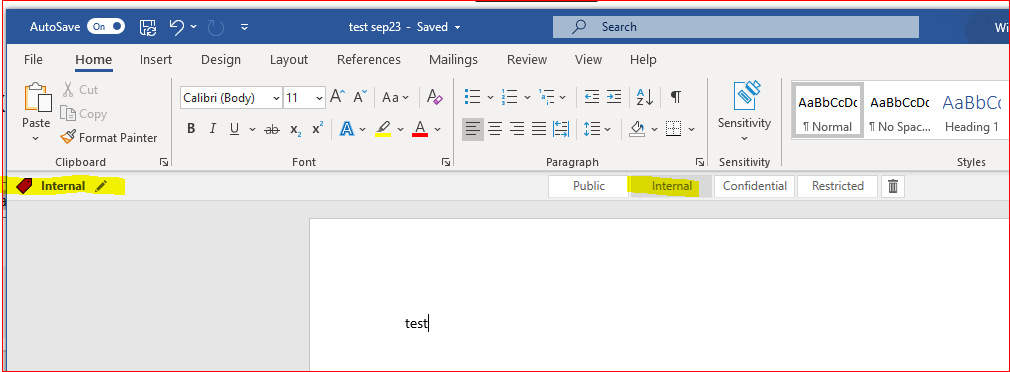Activate the Format Painter
The image size is (1010, 372).
pos(109,138)
